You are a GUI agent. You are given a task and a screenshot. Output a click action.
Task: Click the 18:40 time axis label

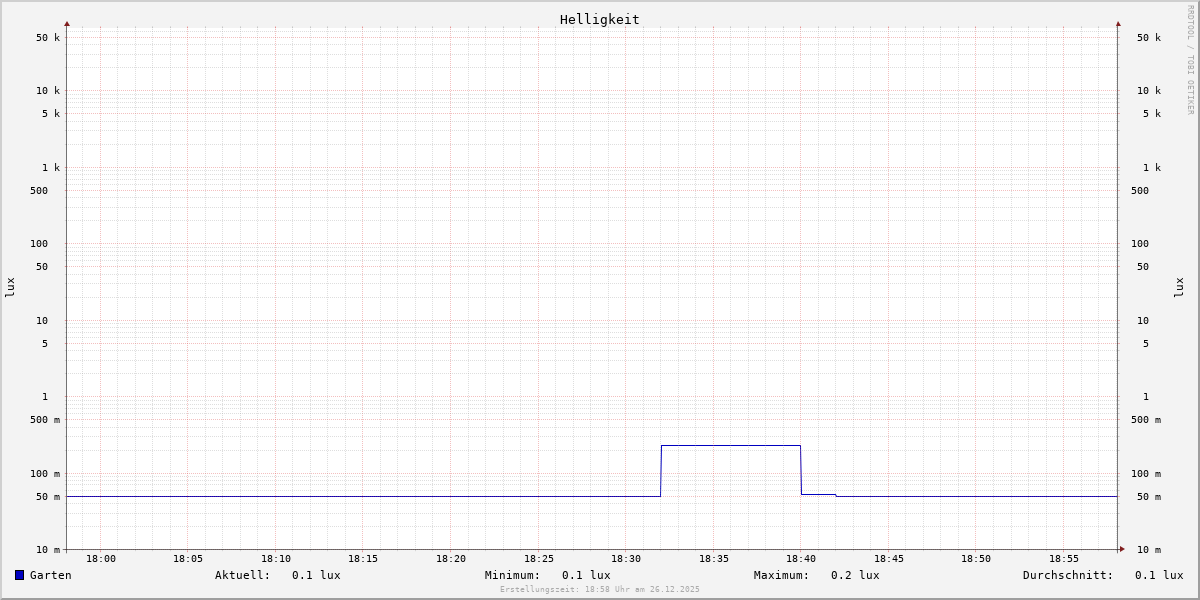point(801,559)
